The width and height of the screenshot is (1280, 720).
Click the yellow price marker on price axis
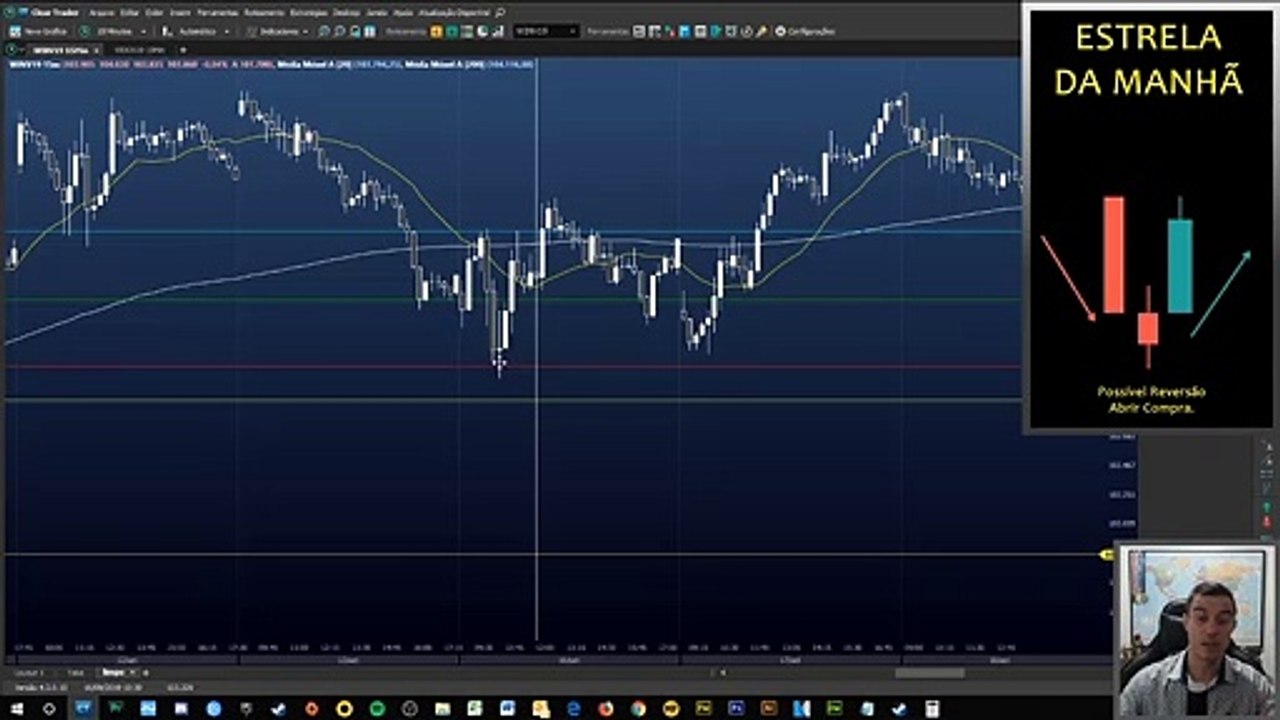pos(1107,554)
